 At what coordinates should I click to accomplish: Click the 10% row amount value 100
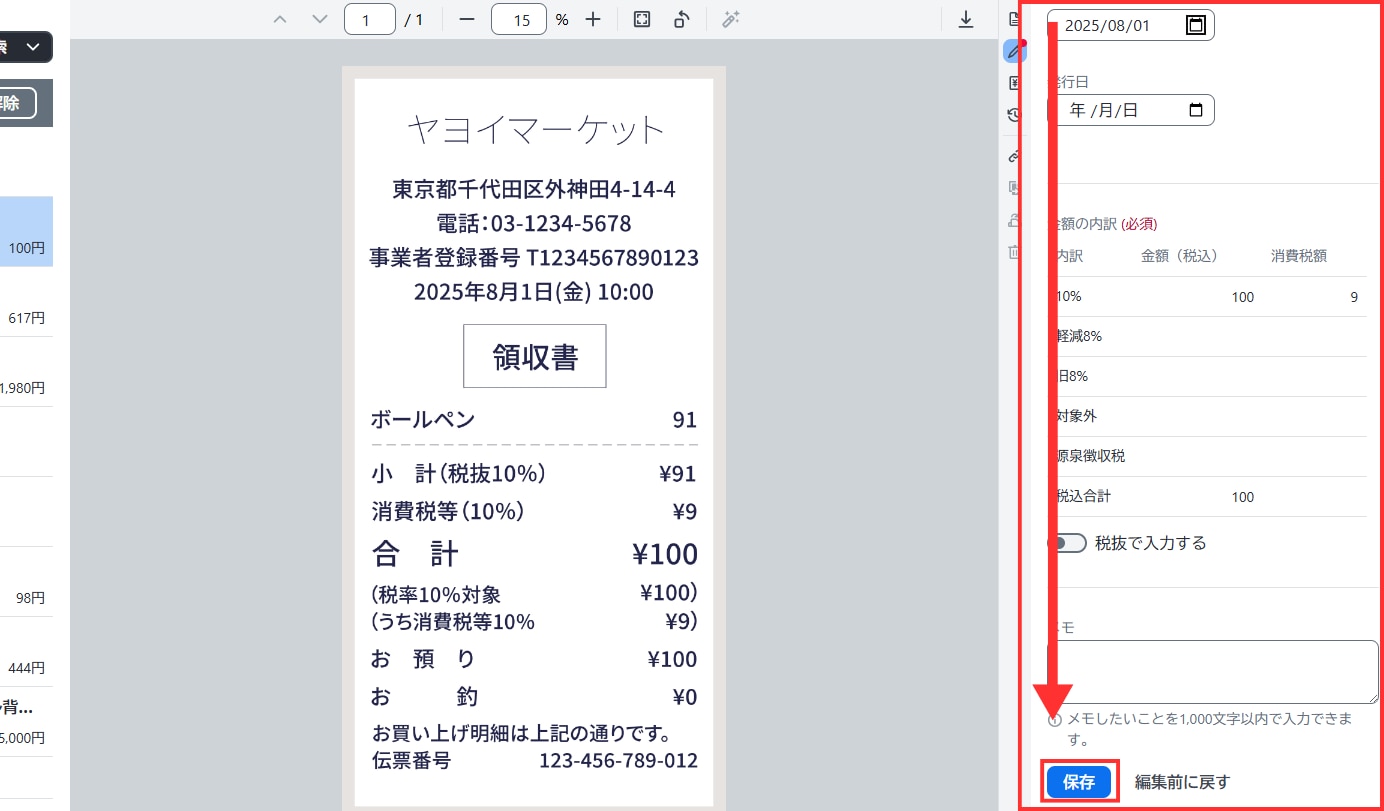point(1242,297)
